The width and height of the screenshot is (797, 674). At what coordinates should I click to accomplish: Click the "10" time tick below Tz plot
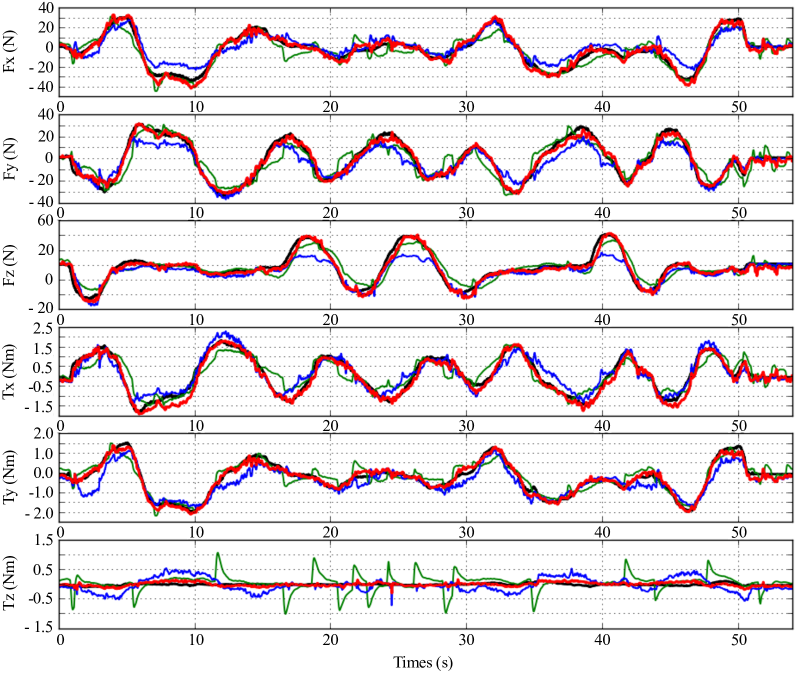point(196,639)
